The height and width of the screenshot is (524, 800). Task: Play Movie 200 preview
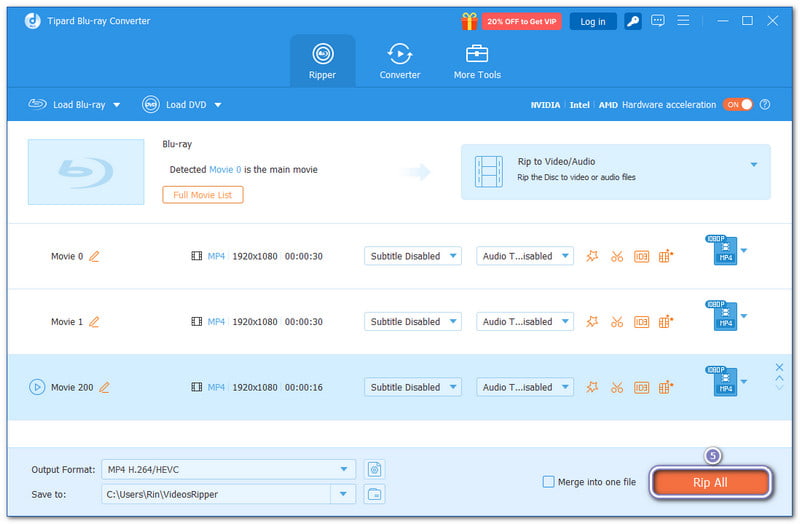point(37,387)
